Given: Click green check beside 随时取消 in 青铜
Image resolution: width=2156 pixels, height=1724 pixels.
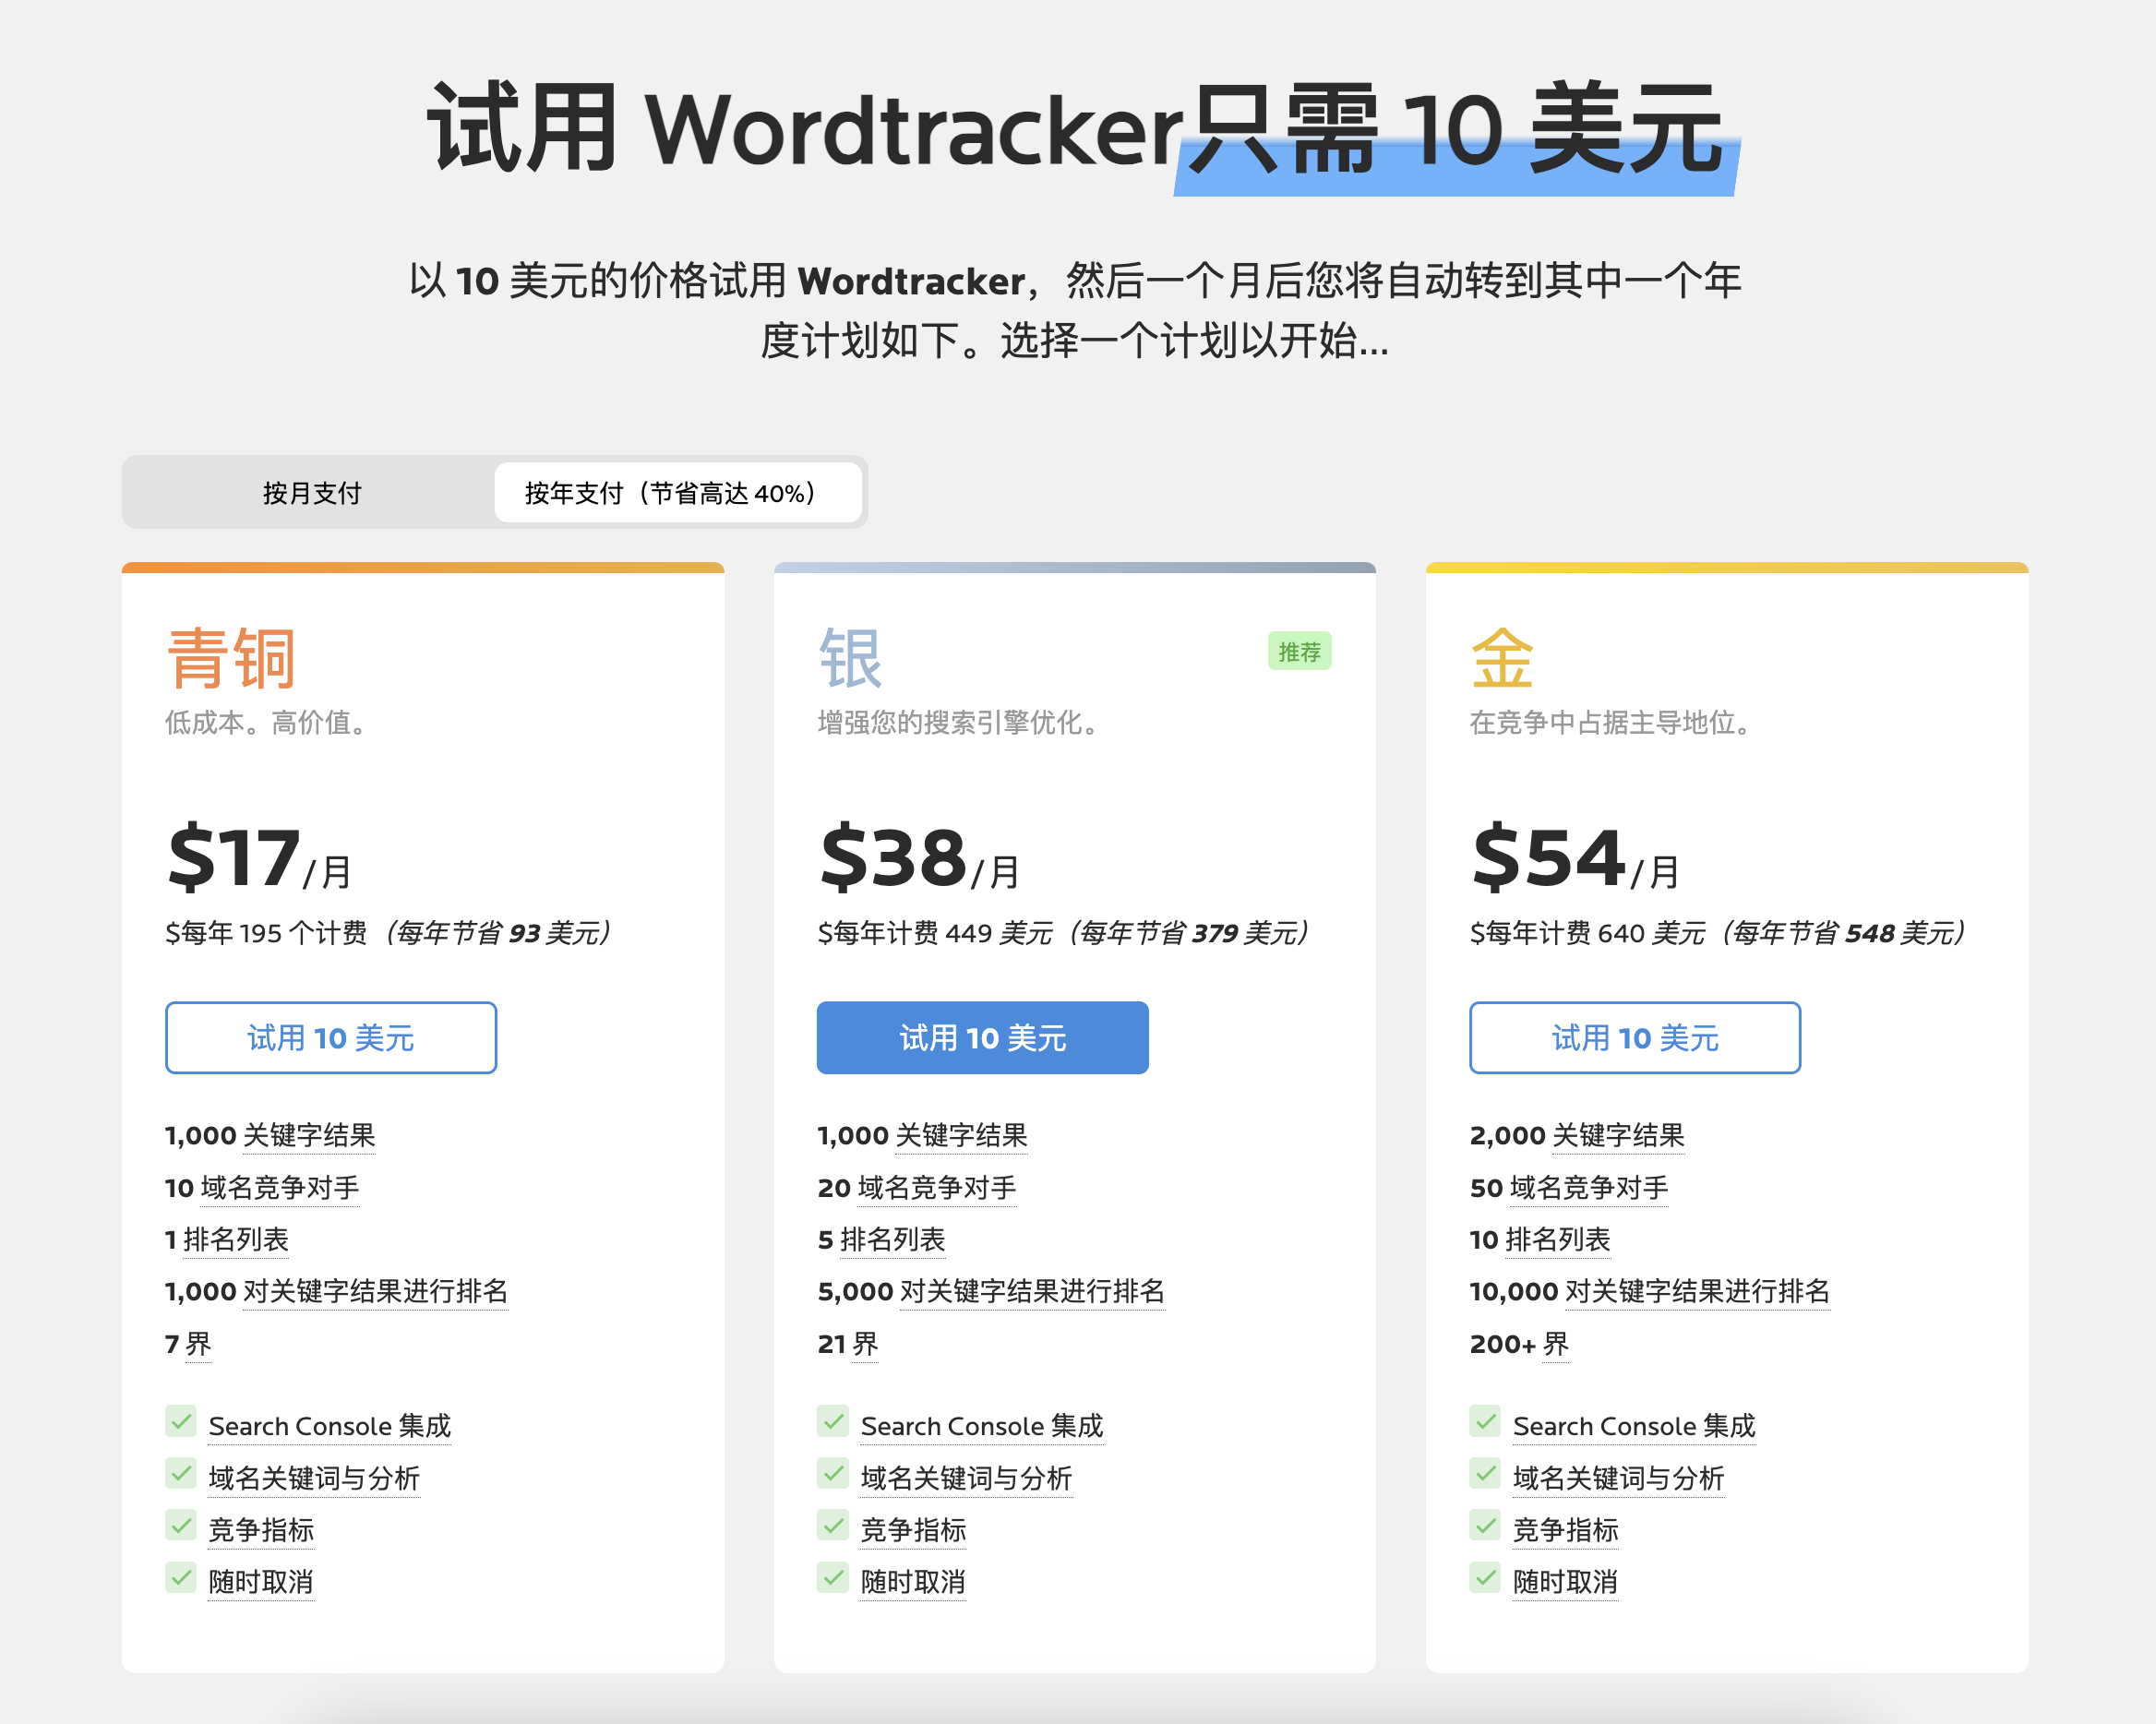Looking at the screenshot, I should click(x=181, y=1577).
